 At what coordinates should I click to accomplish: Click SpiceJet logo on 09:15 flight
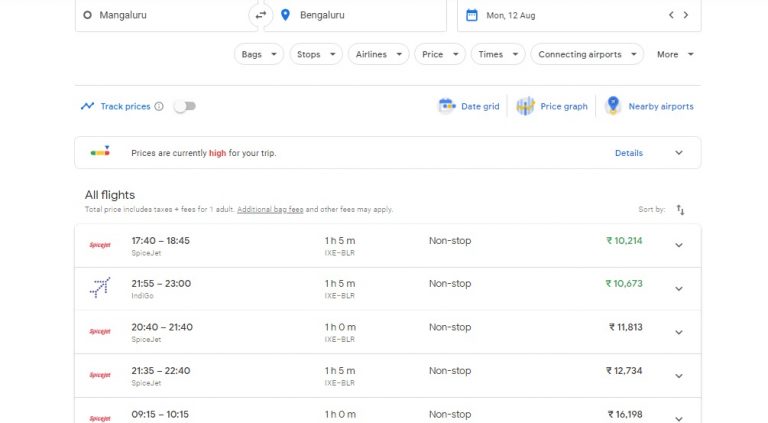[x=100, y=418]
